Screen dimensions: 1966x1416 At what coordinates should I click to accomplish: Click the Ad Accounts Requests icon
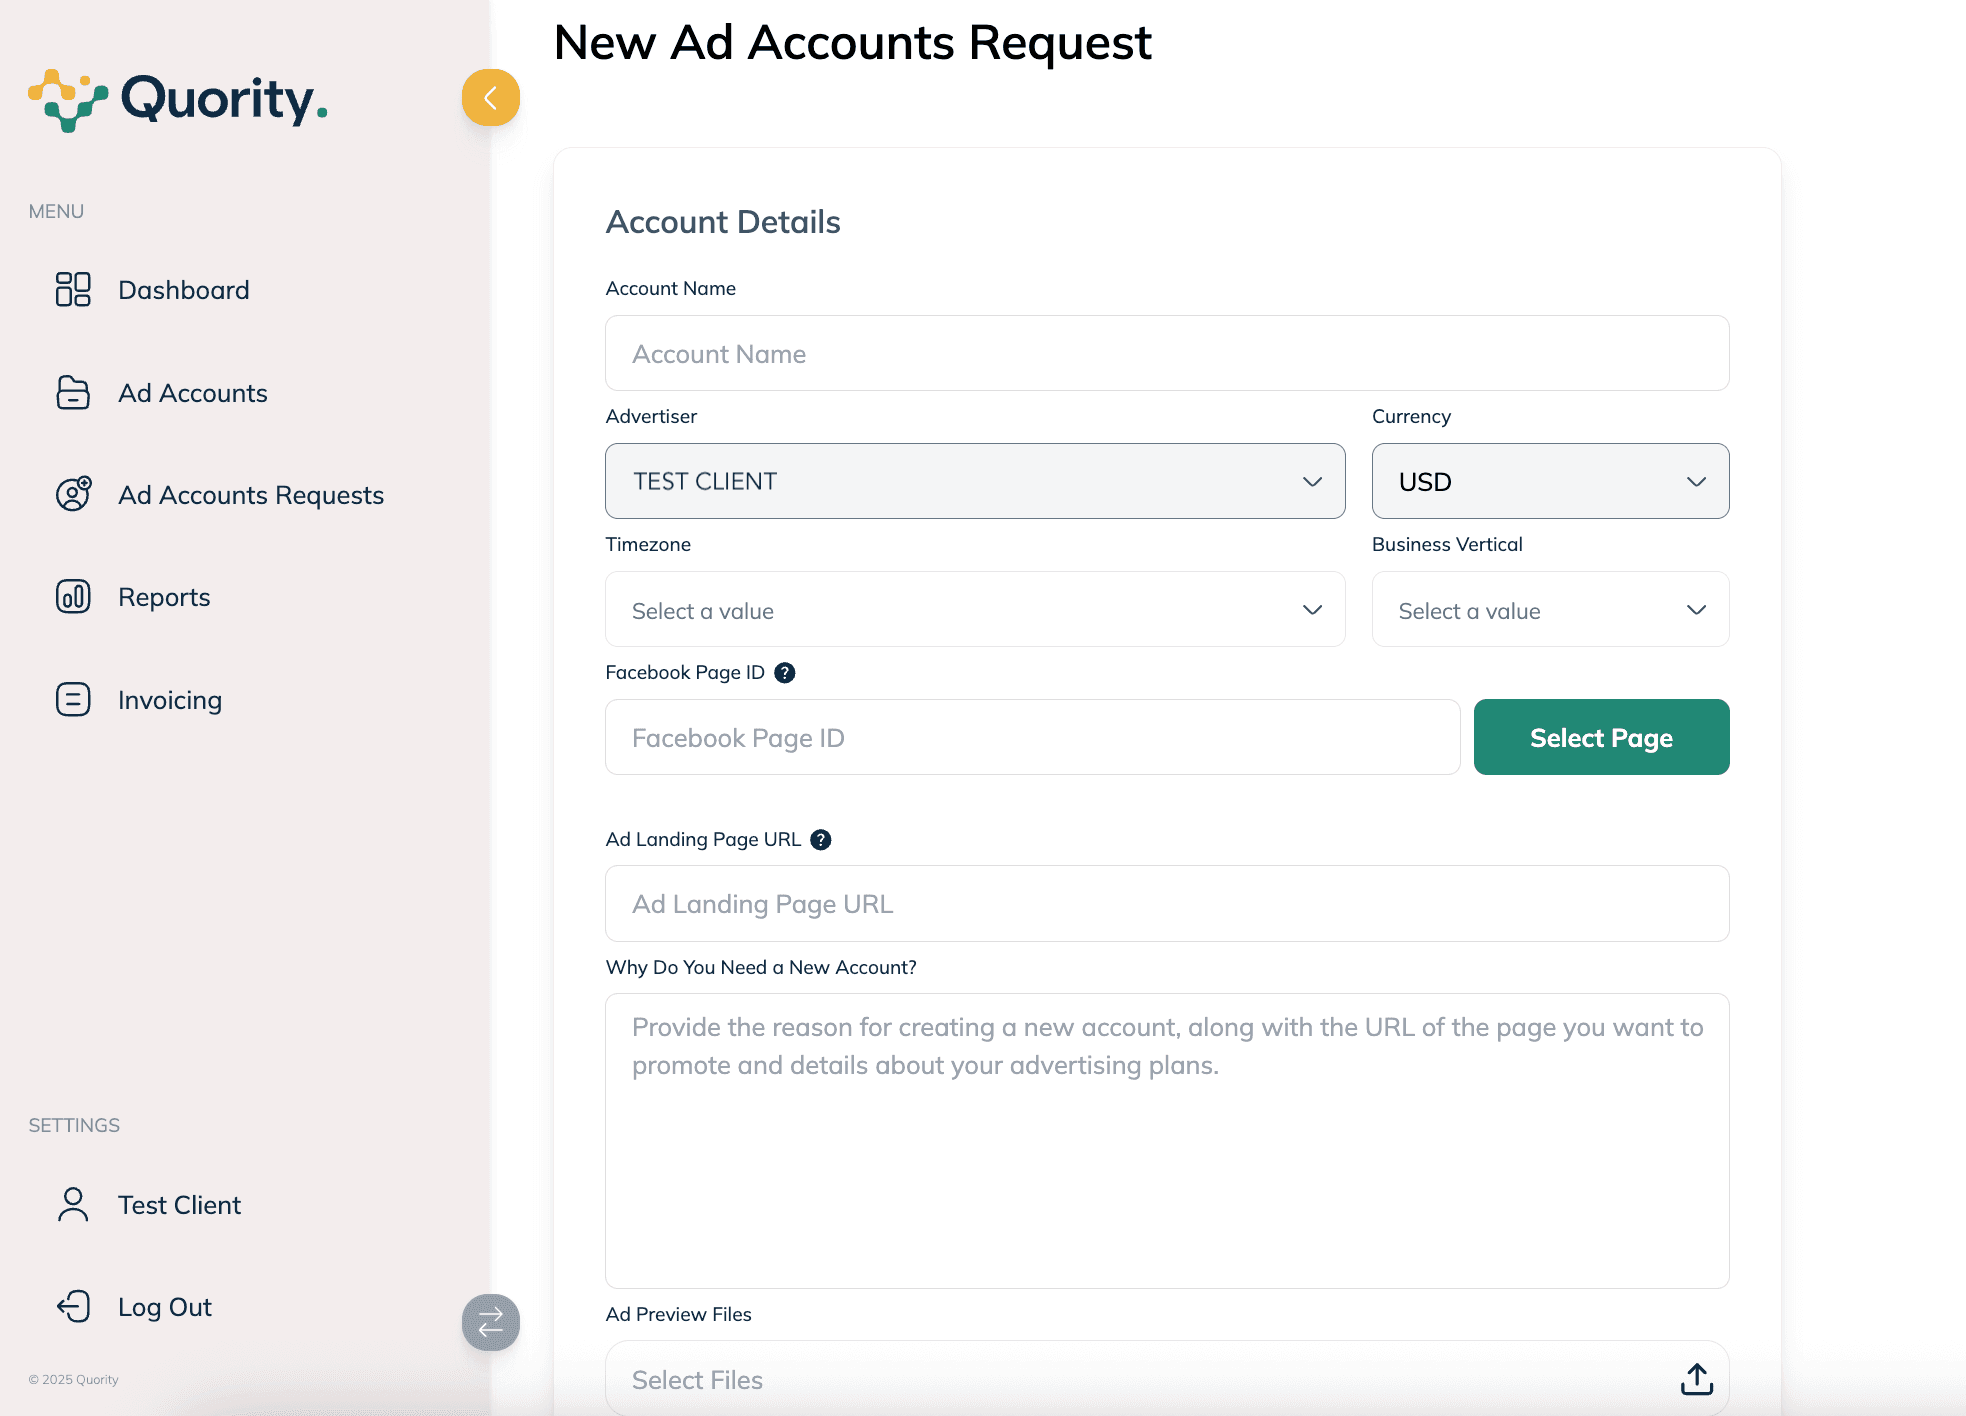(x=73, y=494)
